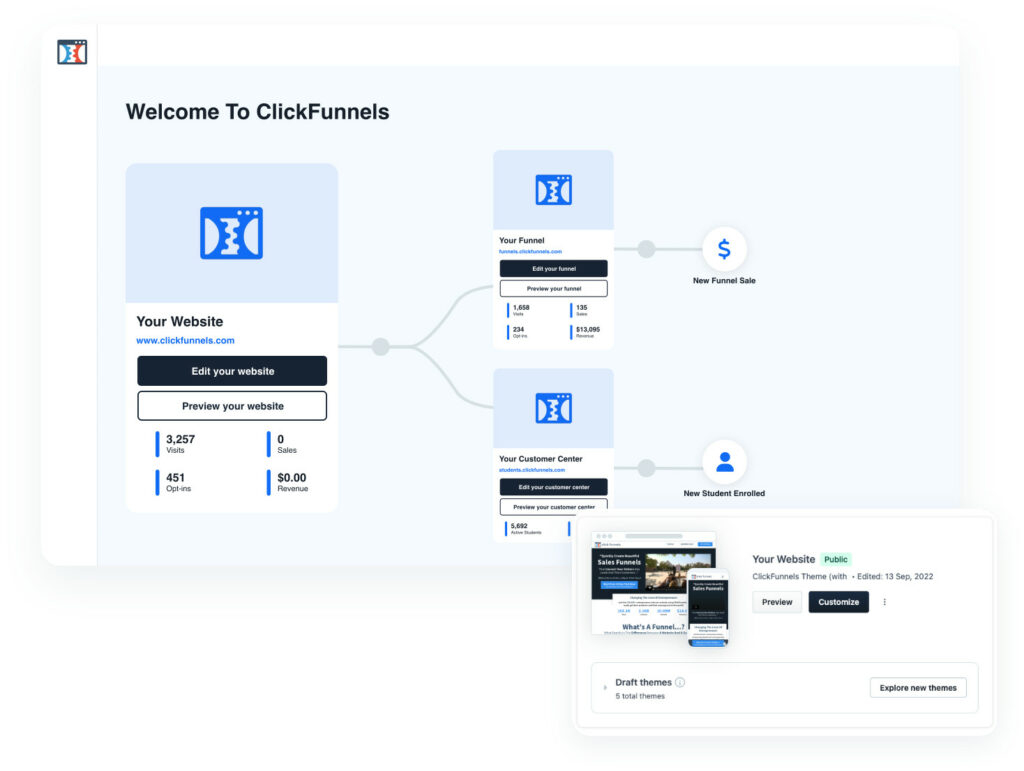Open the funnels.clickfunnels.com link

coord(530,251)
